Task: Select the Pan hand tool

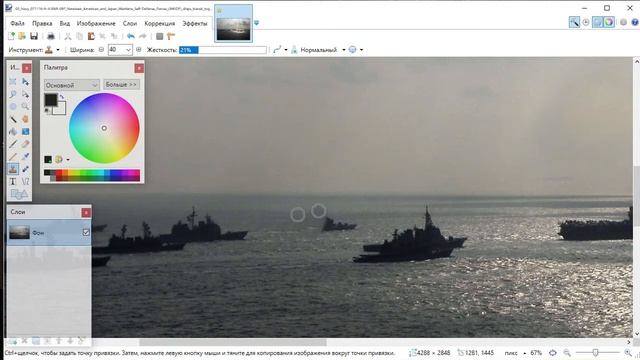Action: click(x=25, y=119)
